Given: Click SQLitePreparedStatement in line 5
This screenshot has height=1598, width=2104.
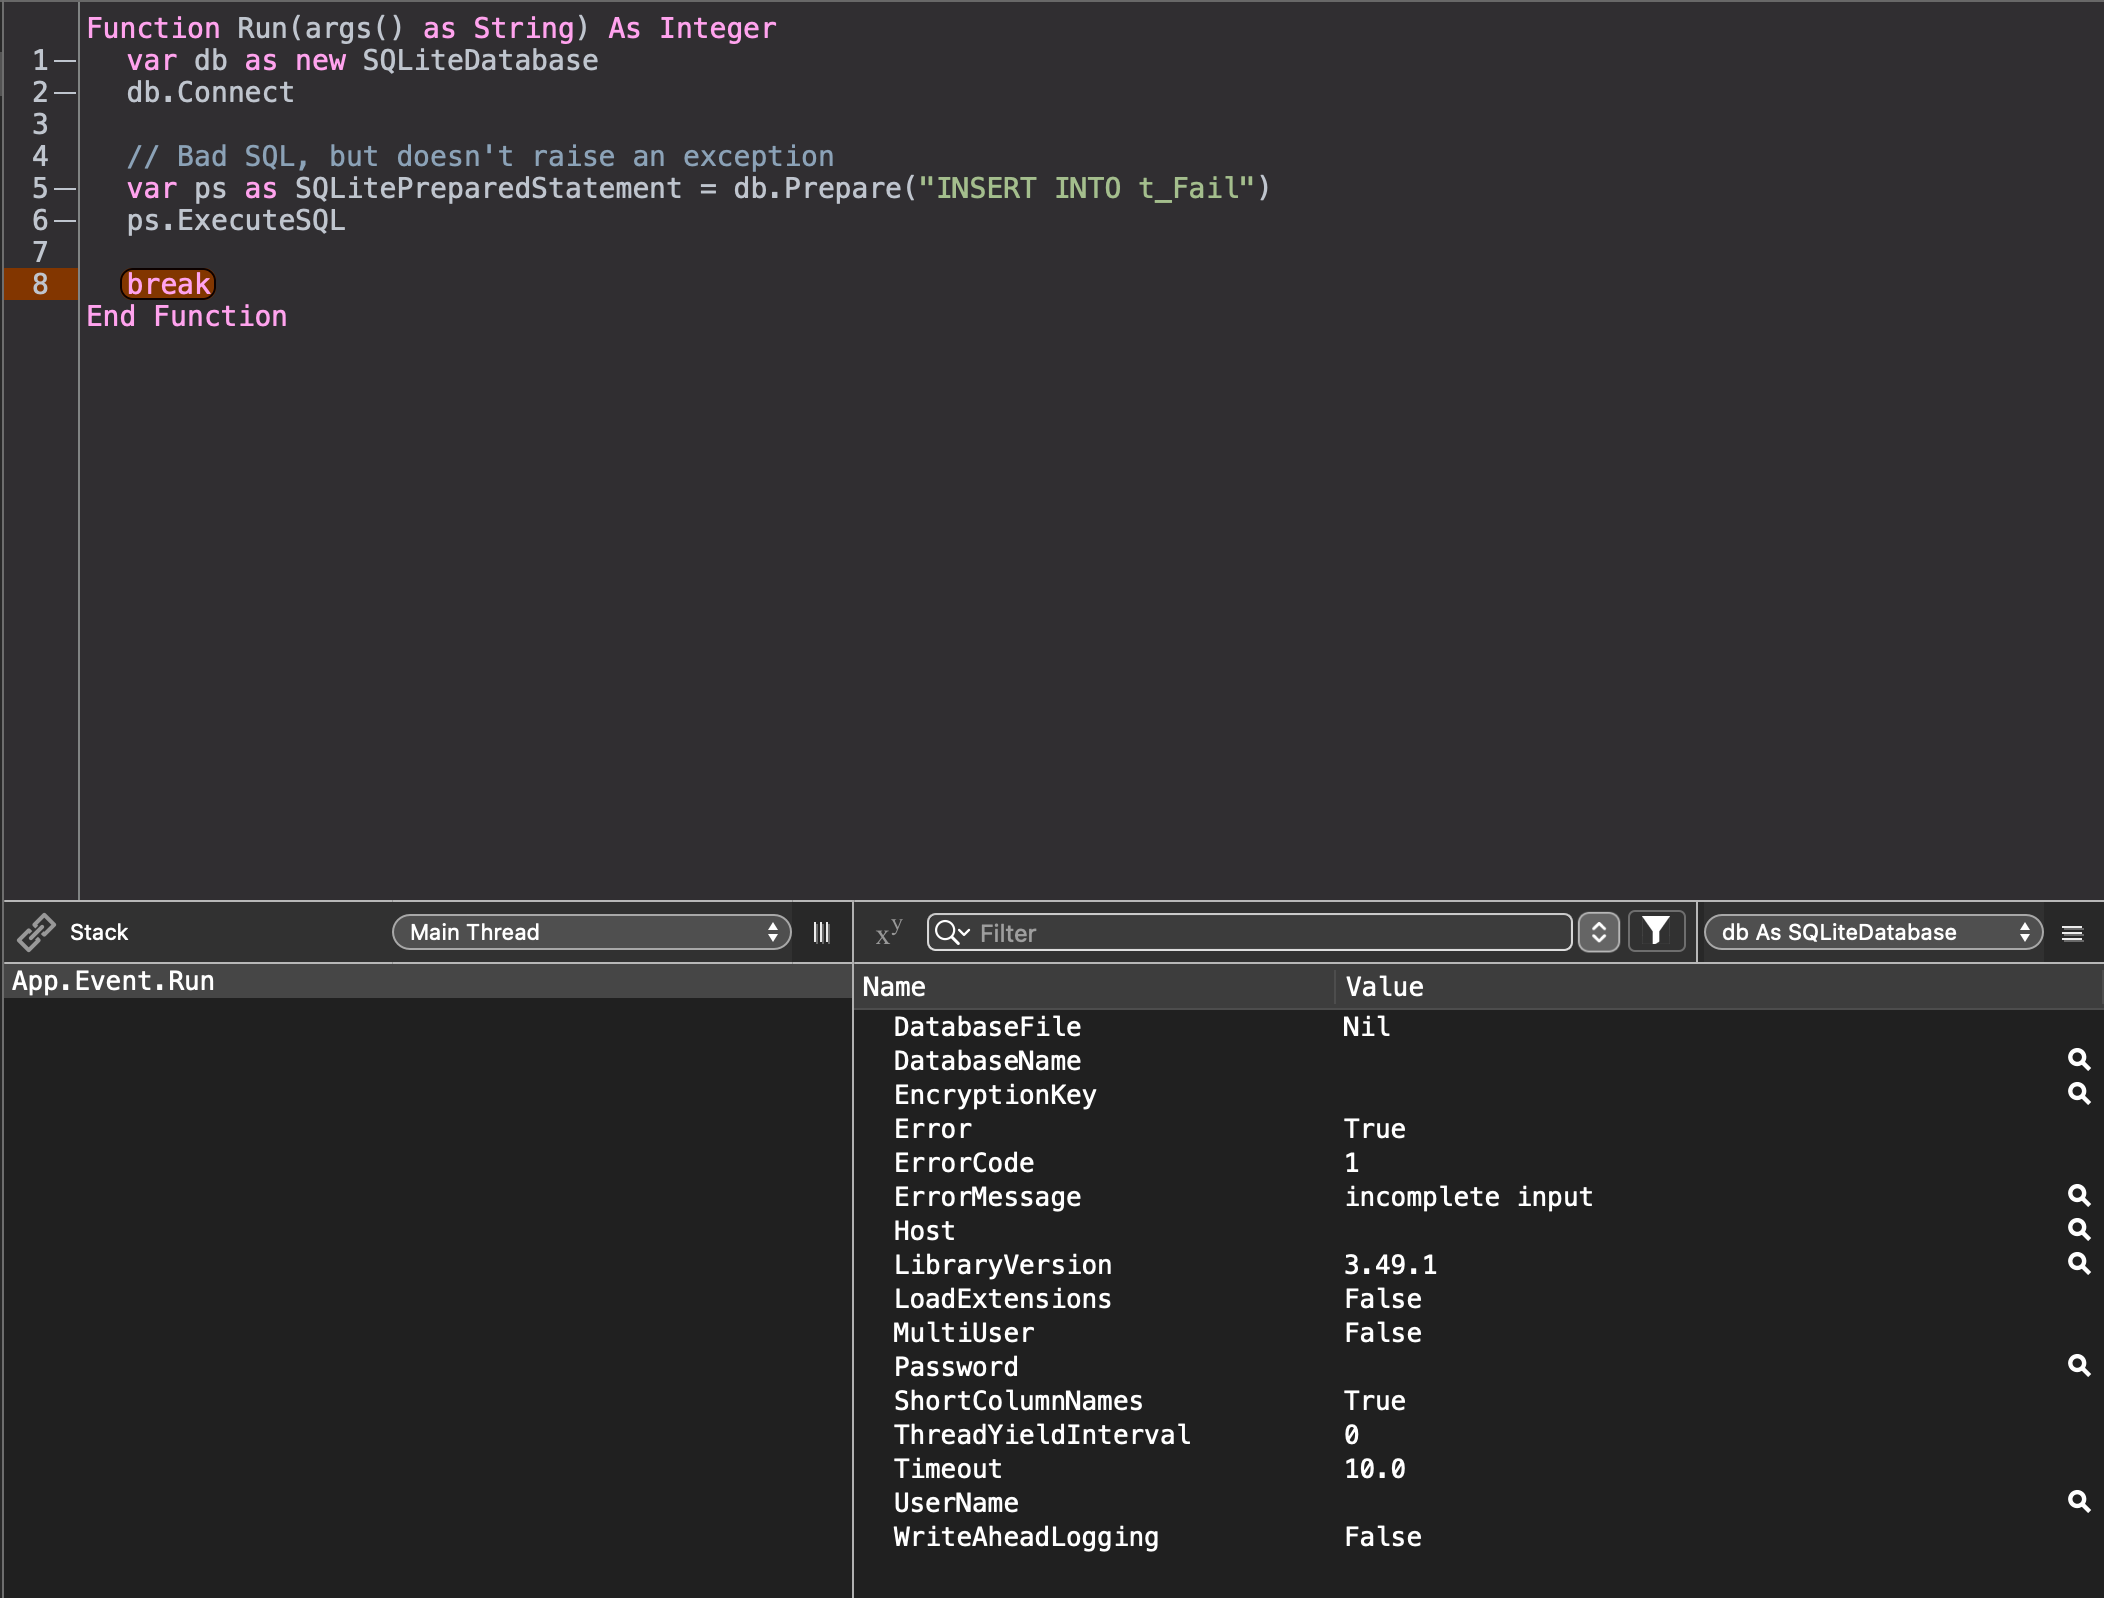Looking at the screenshot, I should (488, 188).
